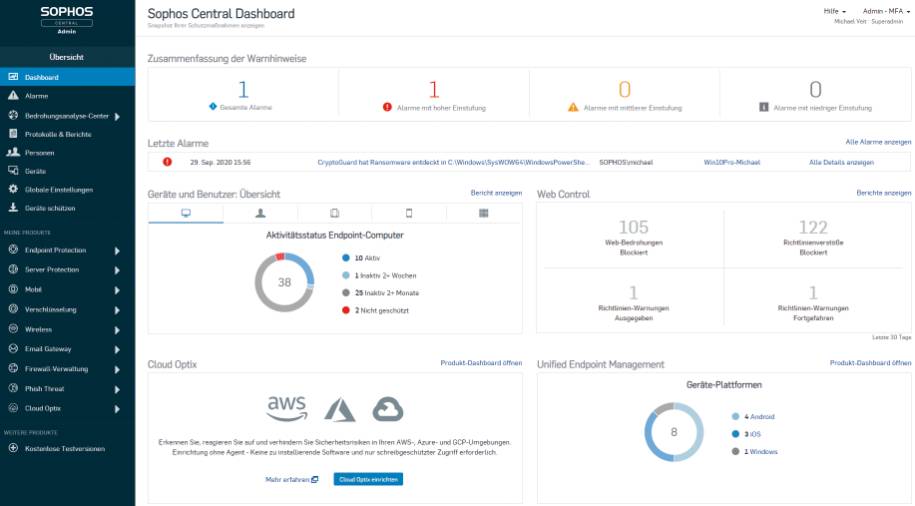Select the Server Protection product icon
Screen dimensions: 915x506
(13, 269)
